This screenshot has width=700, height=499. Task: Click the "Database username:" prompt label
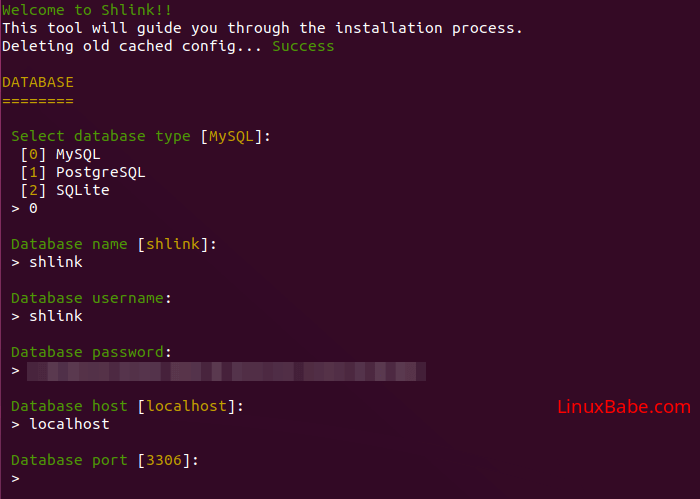91,298
